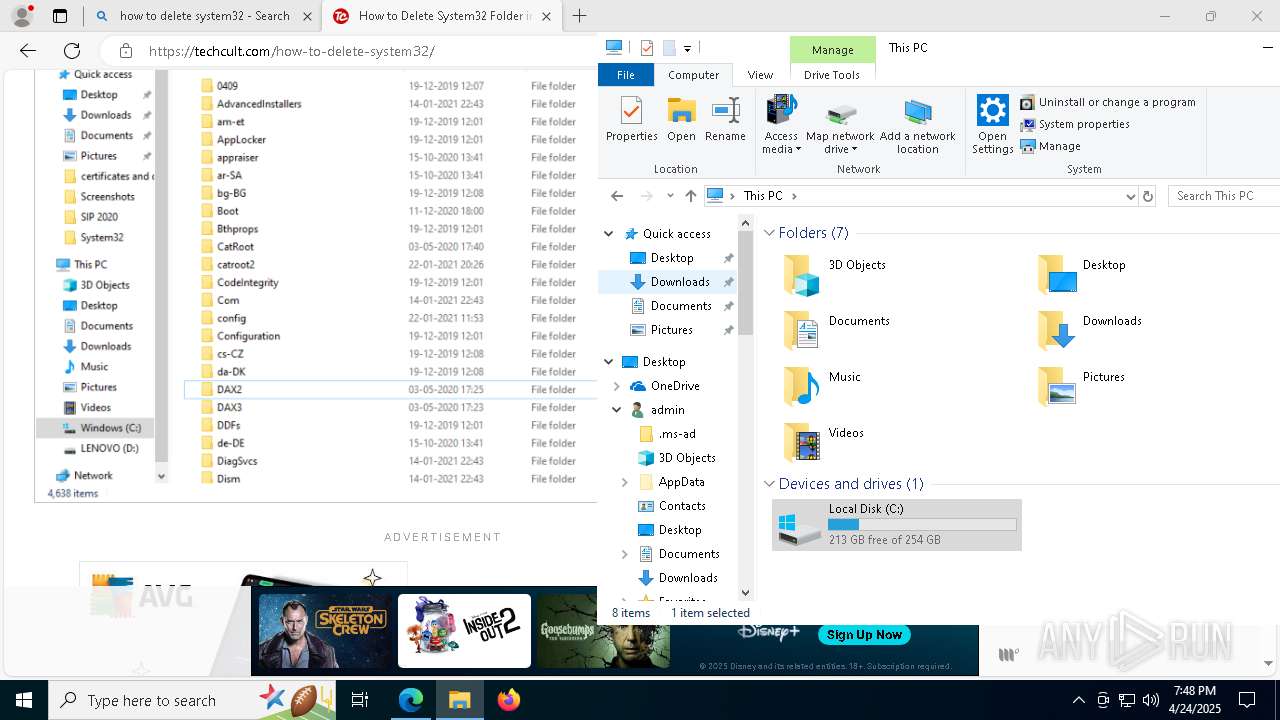Click the Sign Up Now Disney+ button
Image resolution: width=1280 pixels, height=720 pixels.
coord(864,635)
